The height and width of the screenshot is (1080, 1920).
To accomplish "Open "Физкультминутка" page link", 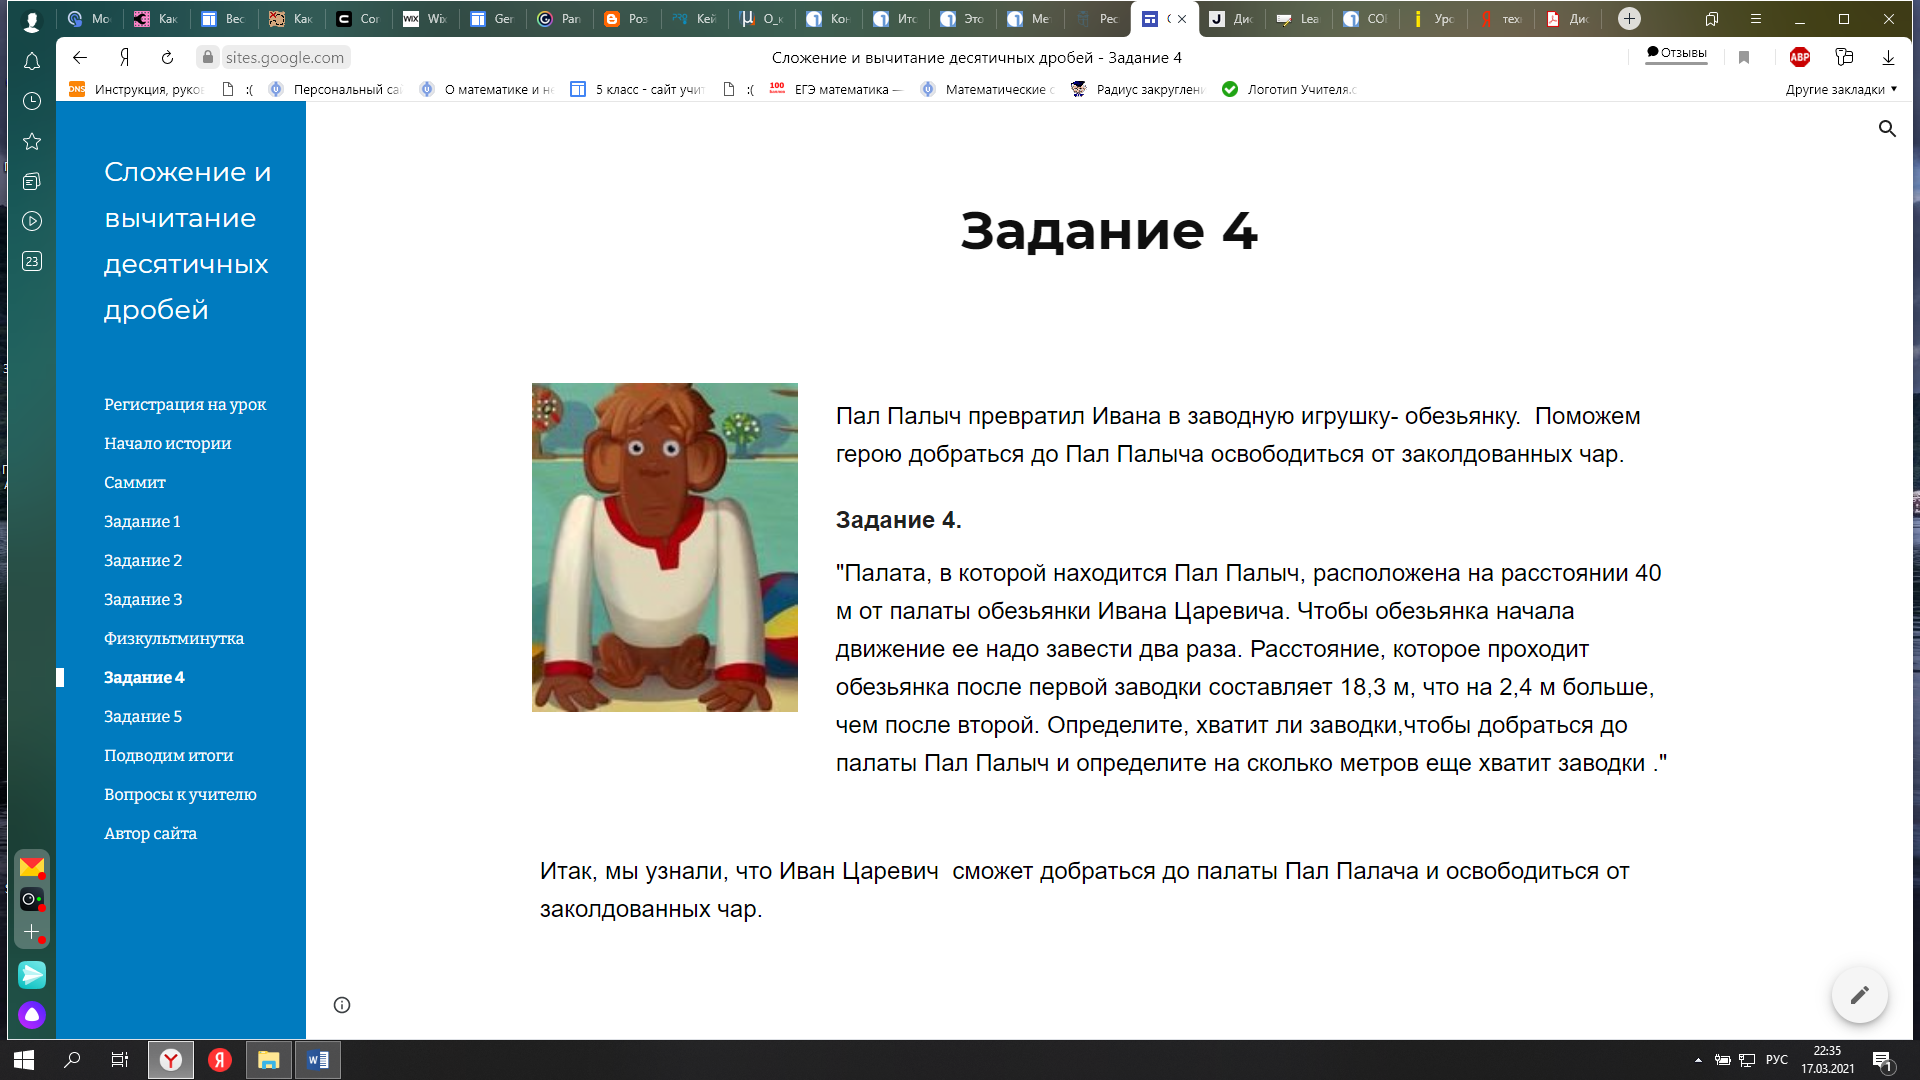I will [174, 638].
